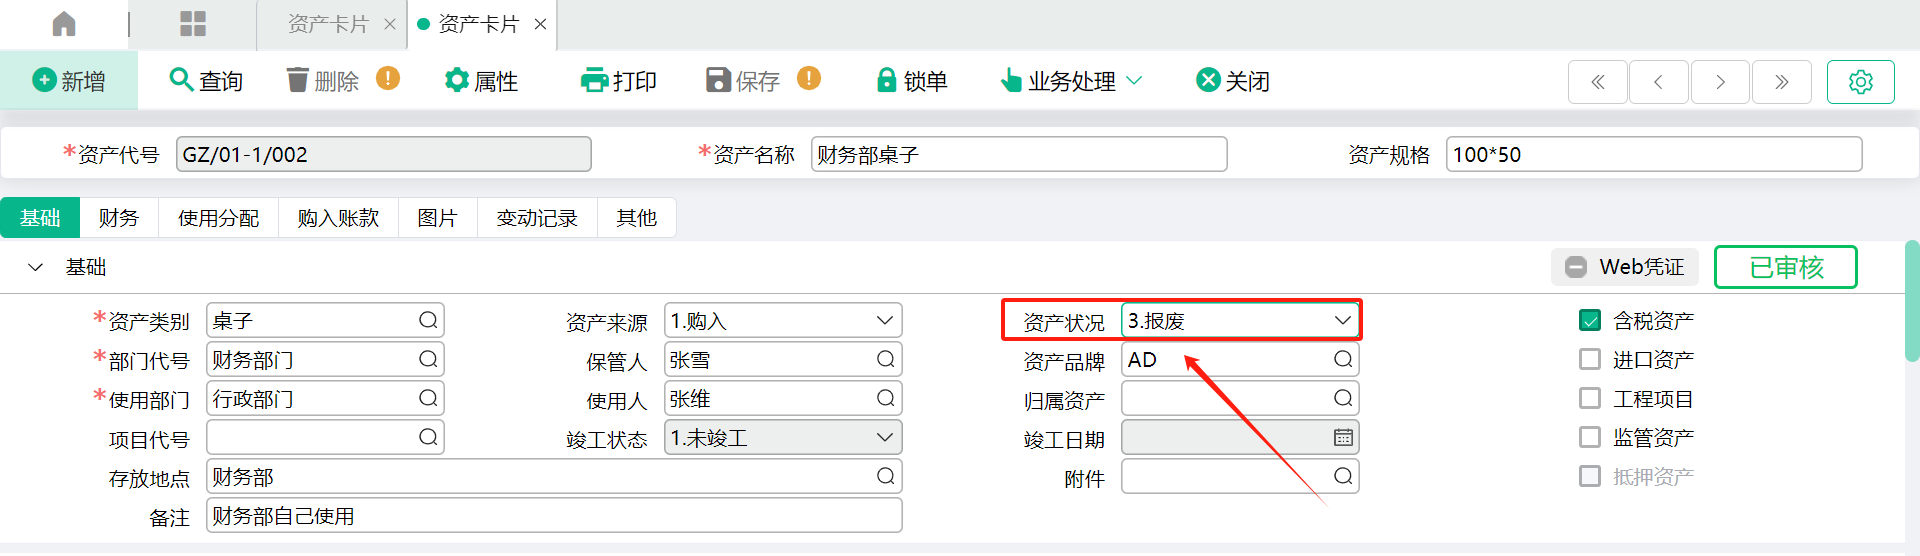Click the Web凭证 button
The width and height of the screenshot is (1920, 556).
pos(1625,267)
